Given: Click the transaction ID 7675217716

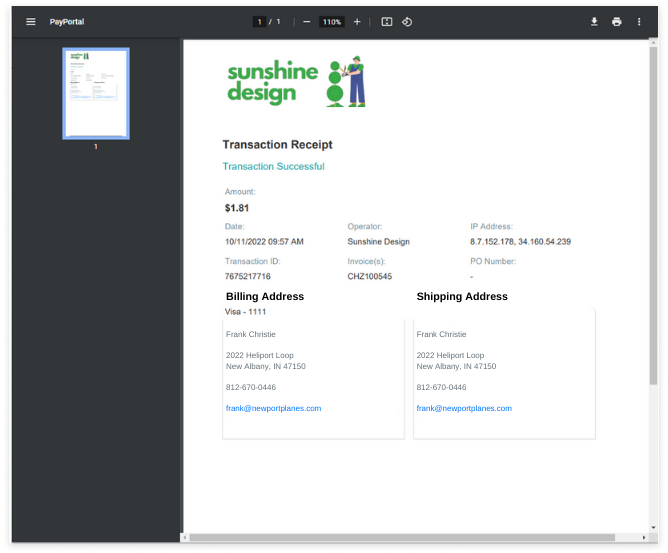Looking at the screenshot, I should pyautogui.click(x=248, y=276).
